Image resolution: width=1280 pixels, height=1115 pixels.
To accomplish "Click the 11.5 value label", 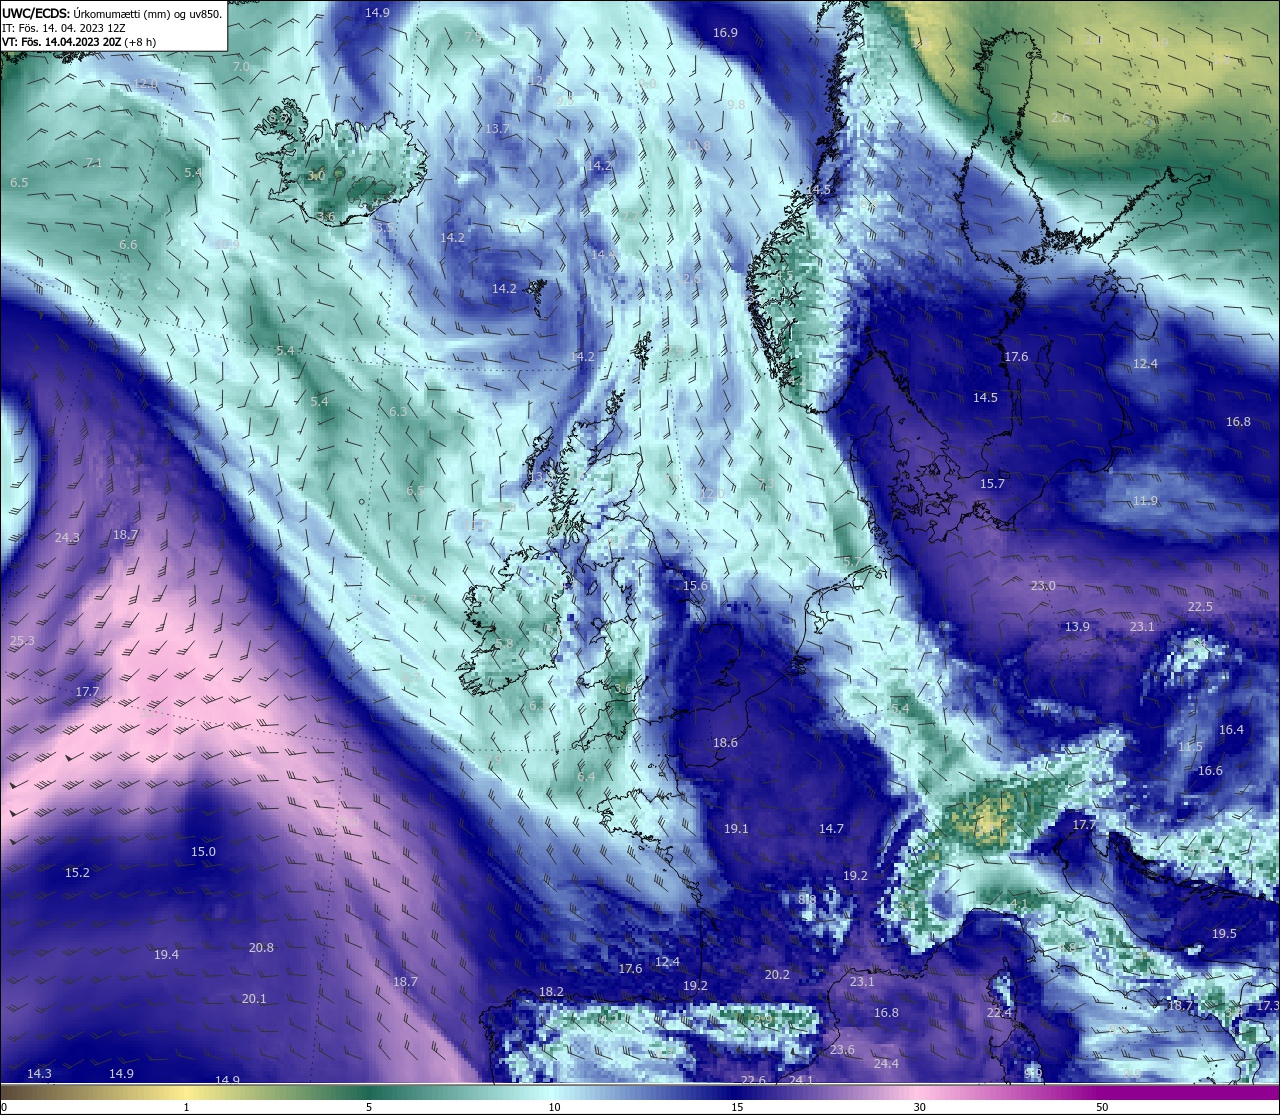I will coord(1190,747).
